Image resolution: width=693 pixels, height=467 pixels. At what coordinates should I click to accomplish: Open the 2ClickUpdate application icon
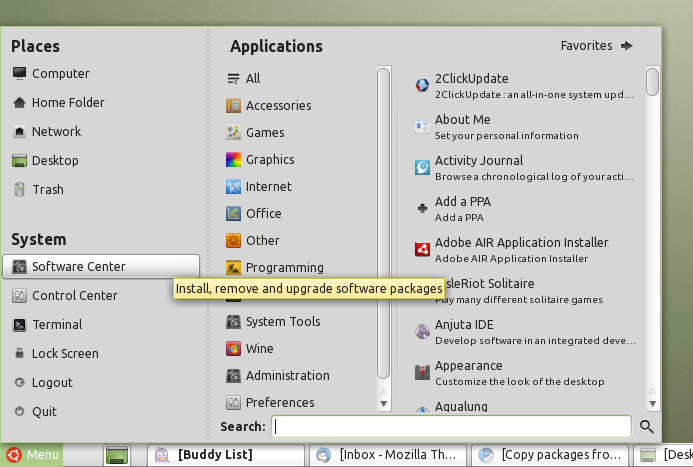(x=423, y=86)
